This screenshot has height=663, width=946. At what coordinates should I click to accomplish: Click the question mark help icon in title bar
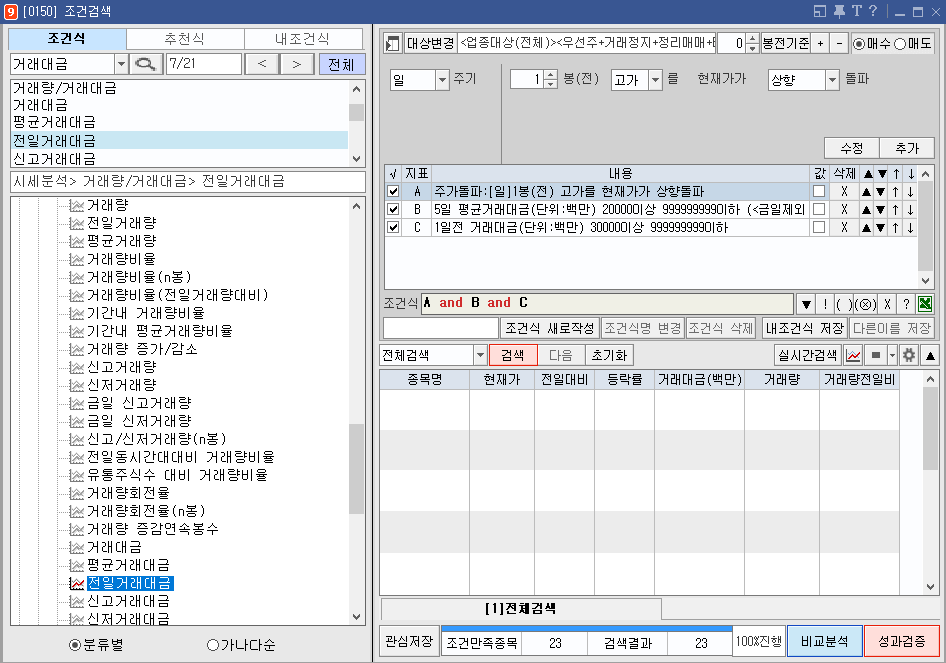click(x=872, y=11)
